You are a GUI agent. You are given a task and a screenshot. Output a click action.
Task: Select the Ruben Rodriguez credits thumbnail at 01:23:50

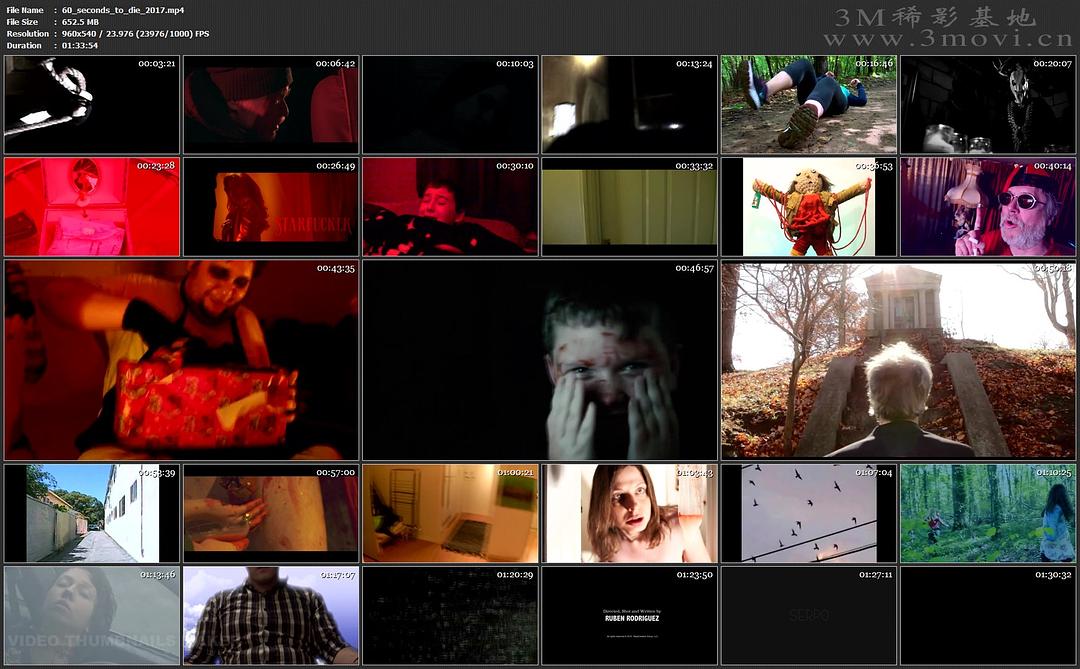(629, 616)
